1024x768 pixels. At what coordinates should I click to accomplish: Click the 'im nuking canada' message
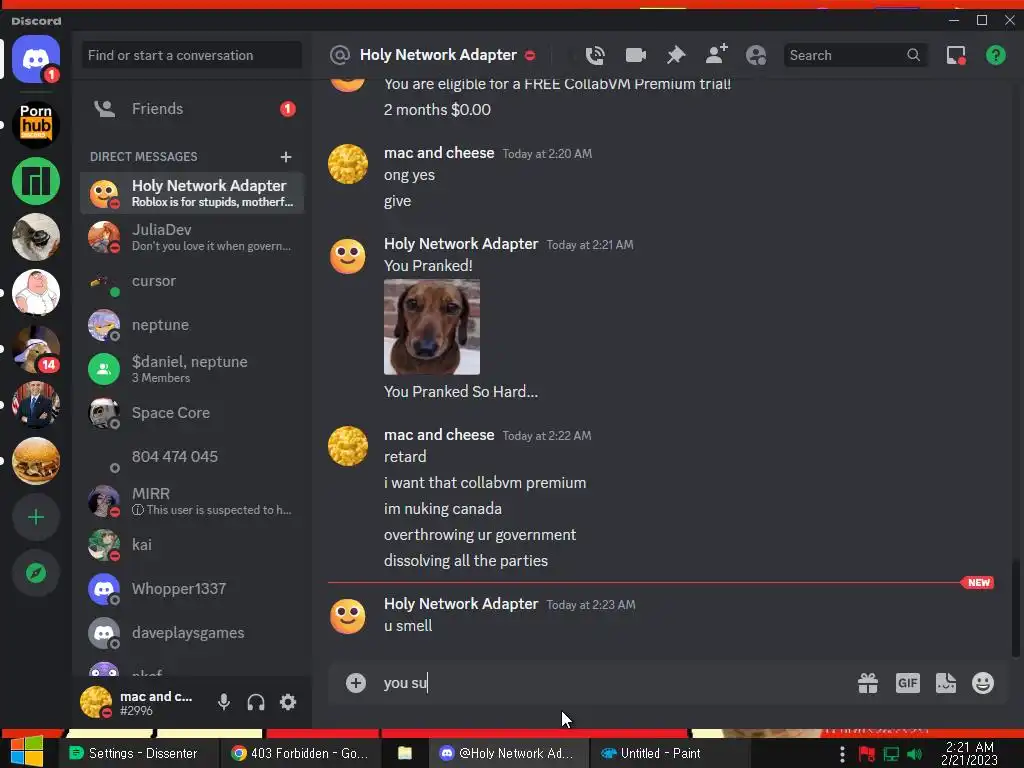443,509
